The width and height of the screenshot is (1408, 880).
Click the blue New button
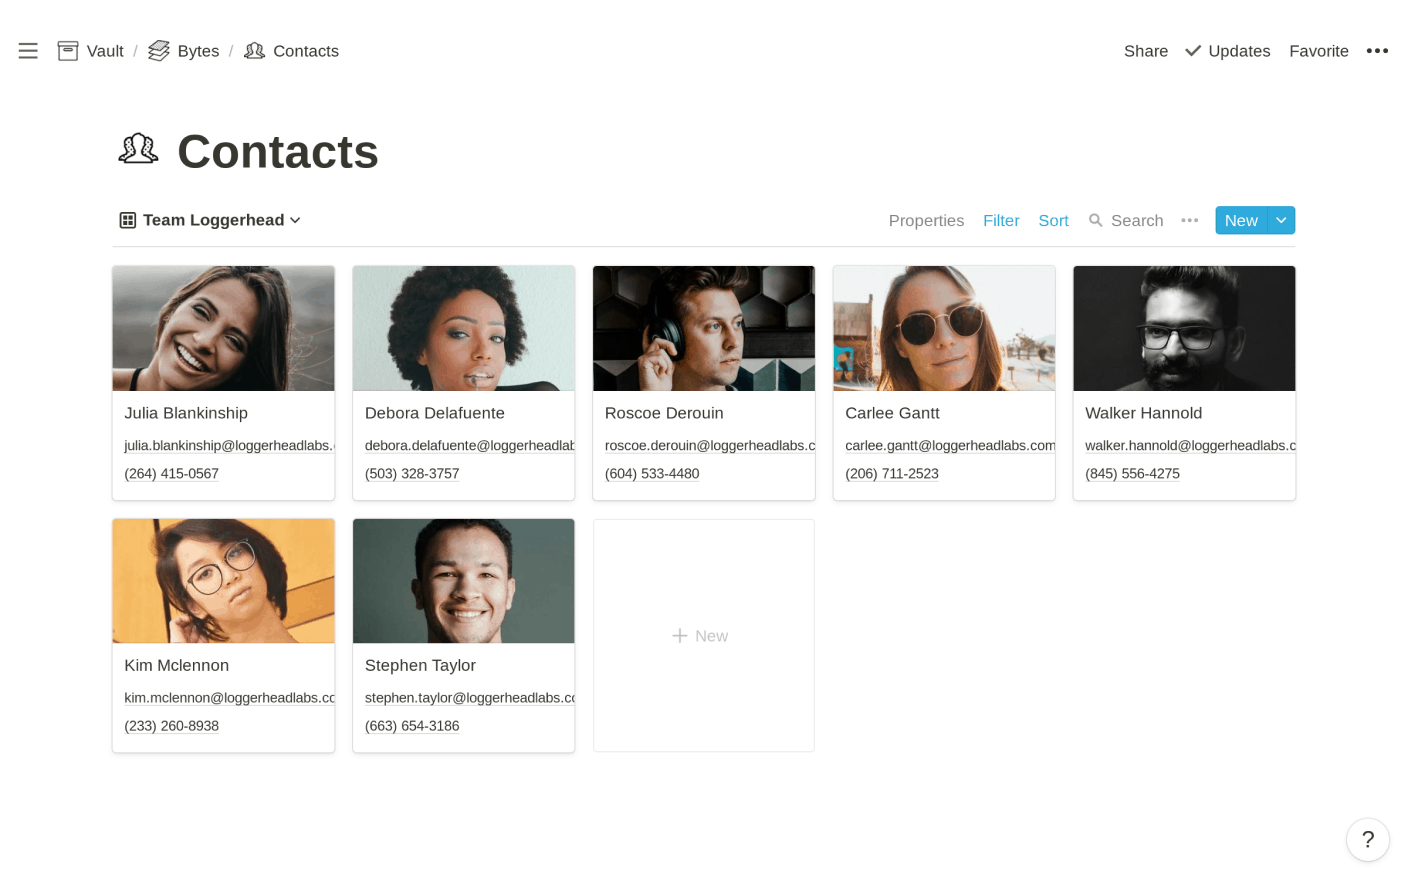tap(1241, 220)
